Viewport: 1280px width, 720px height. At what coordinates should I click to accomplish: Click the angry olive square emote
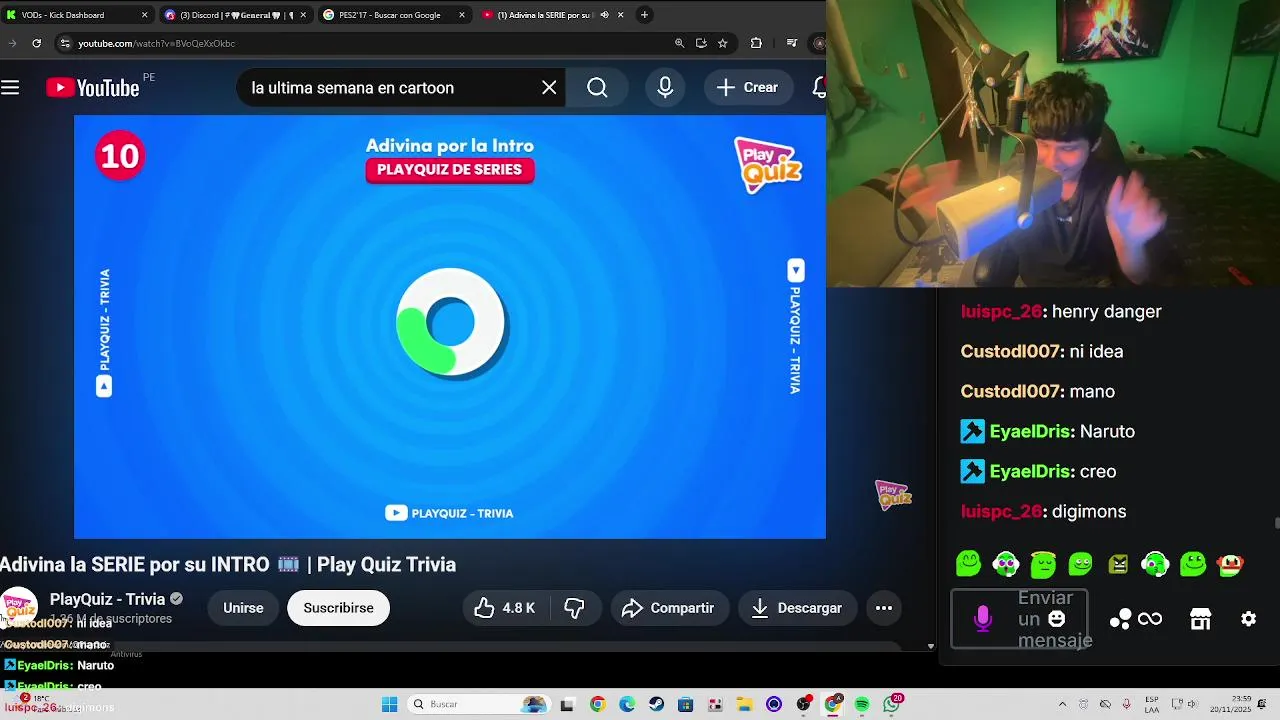[1118, 564]
